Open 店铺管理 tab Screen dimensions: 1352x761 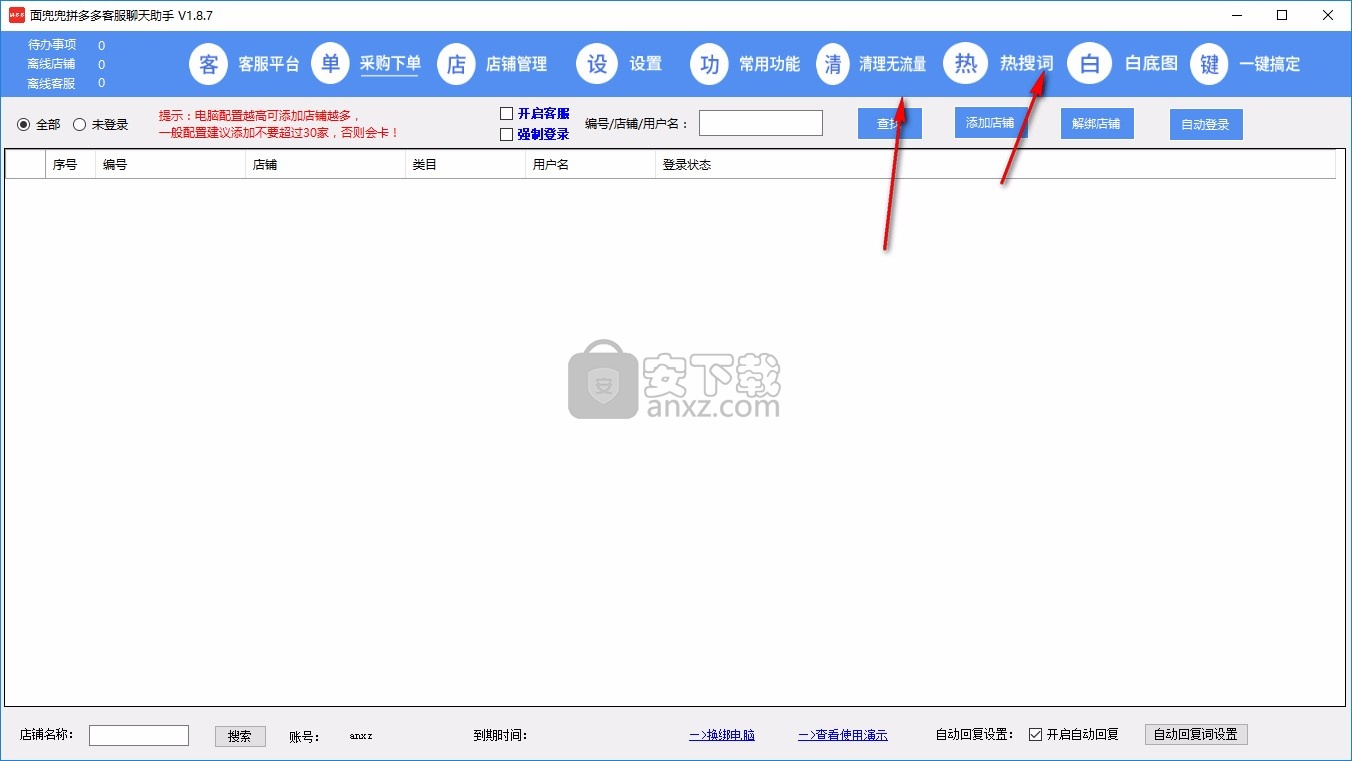(516, 64)
